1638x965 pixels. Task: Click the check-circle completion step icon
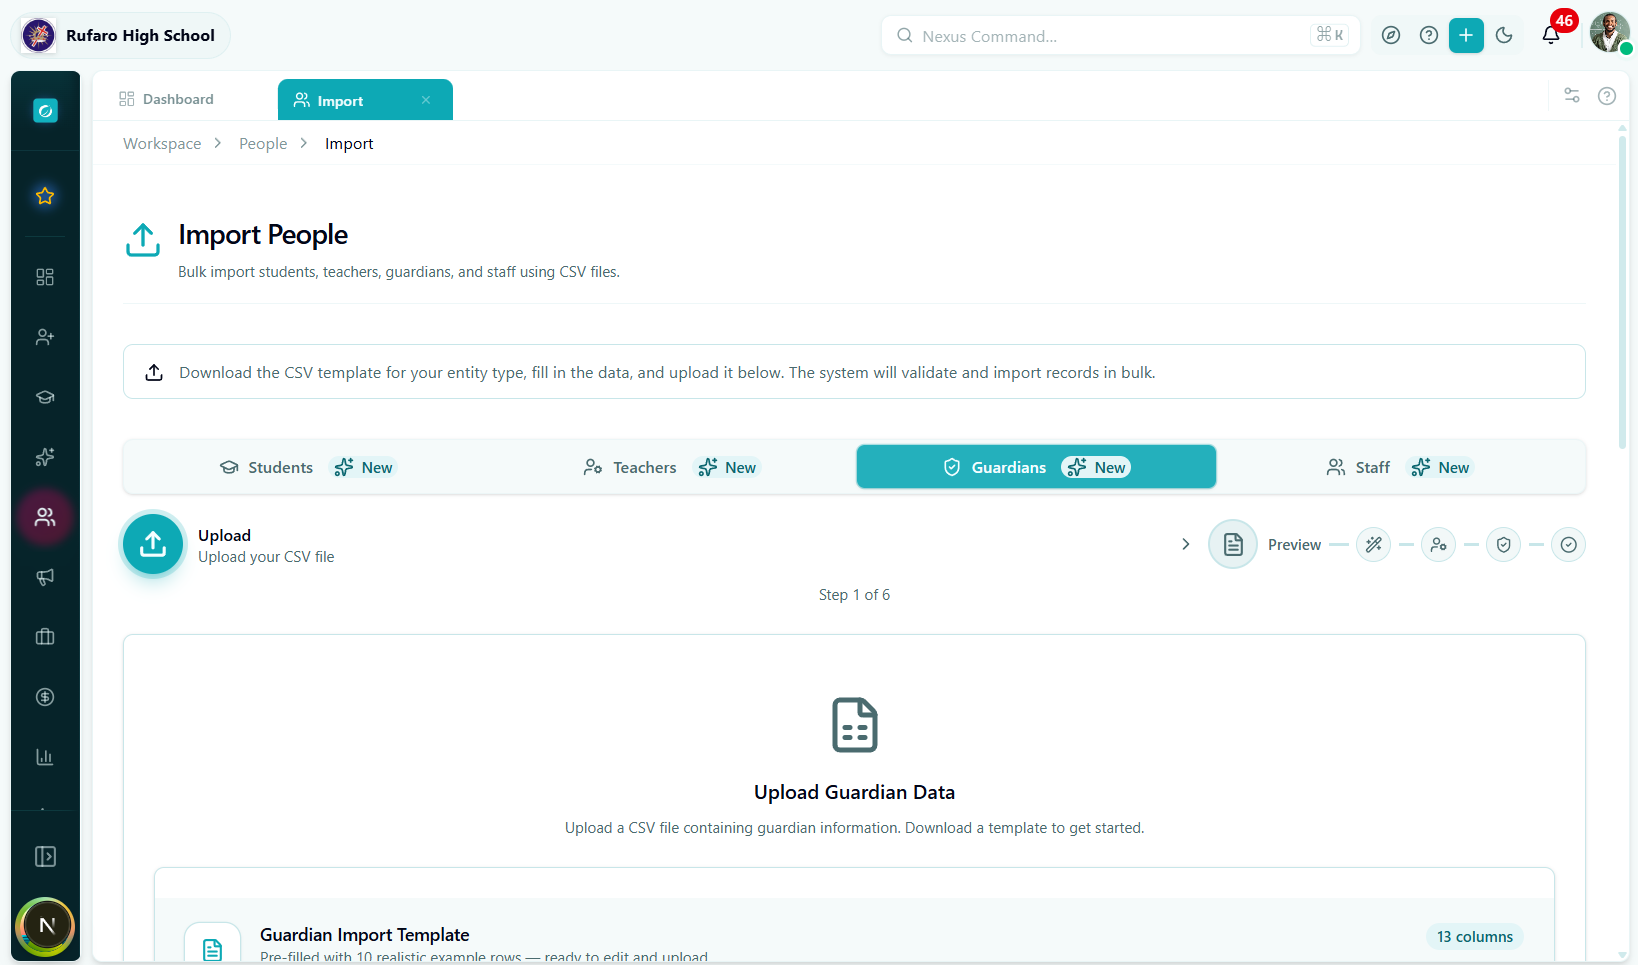pyautogui.click(x=1569, y=545)
